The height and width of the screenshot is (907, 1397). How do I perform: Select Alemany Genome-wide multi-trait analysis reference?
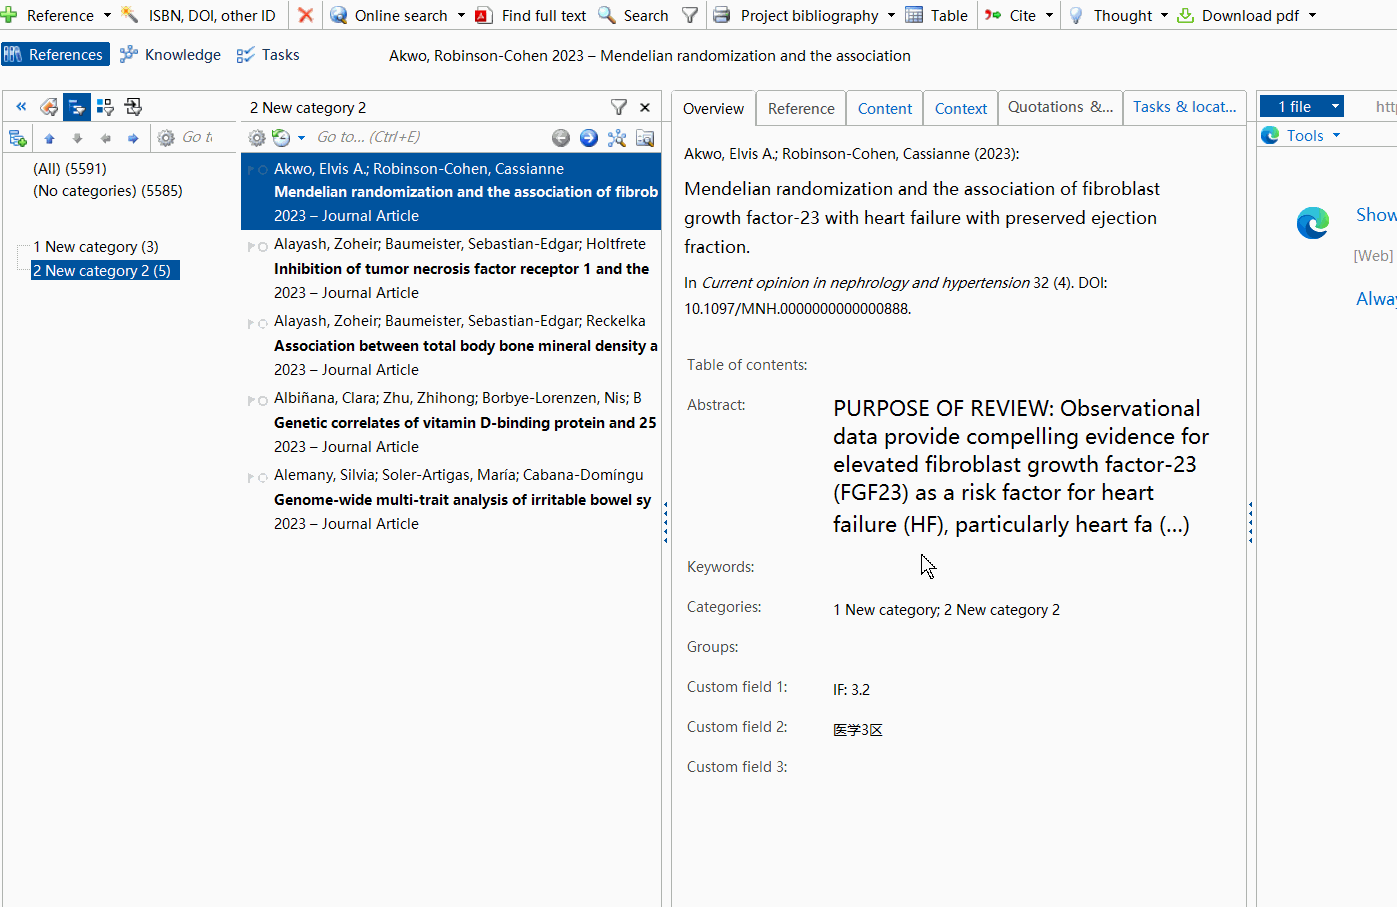[451, 499]
